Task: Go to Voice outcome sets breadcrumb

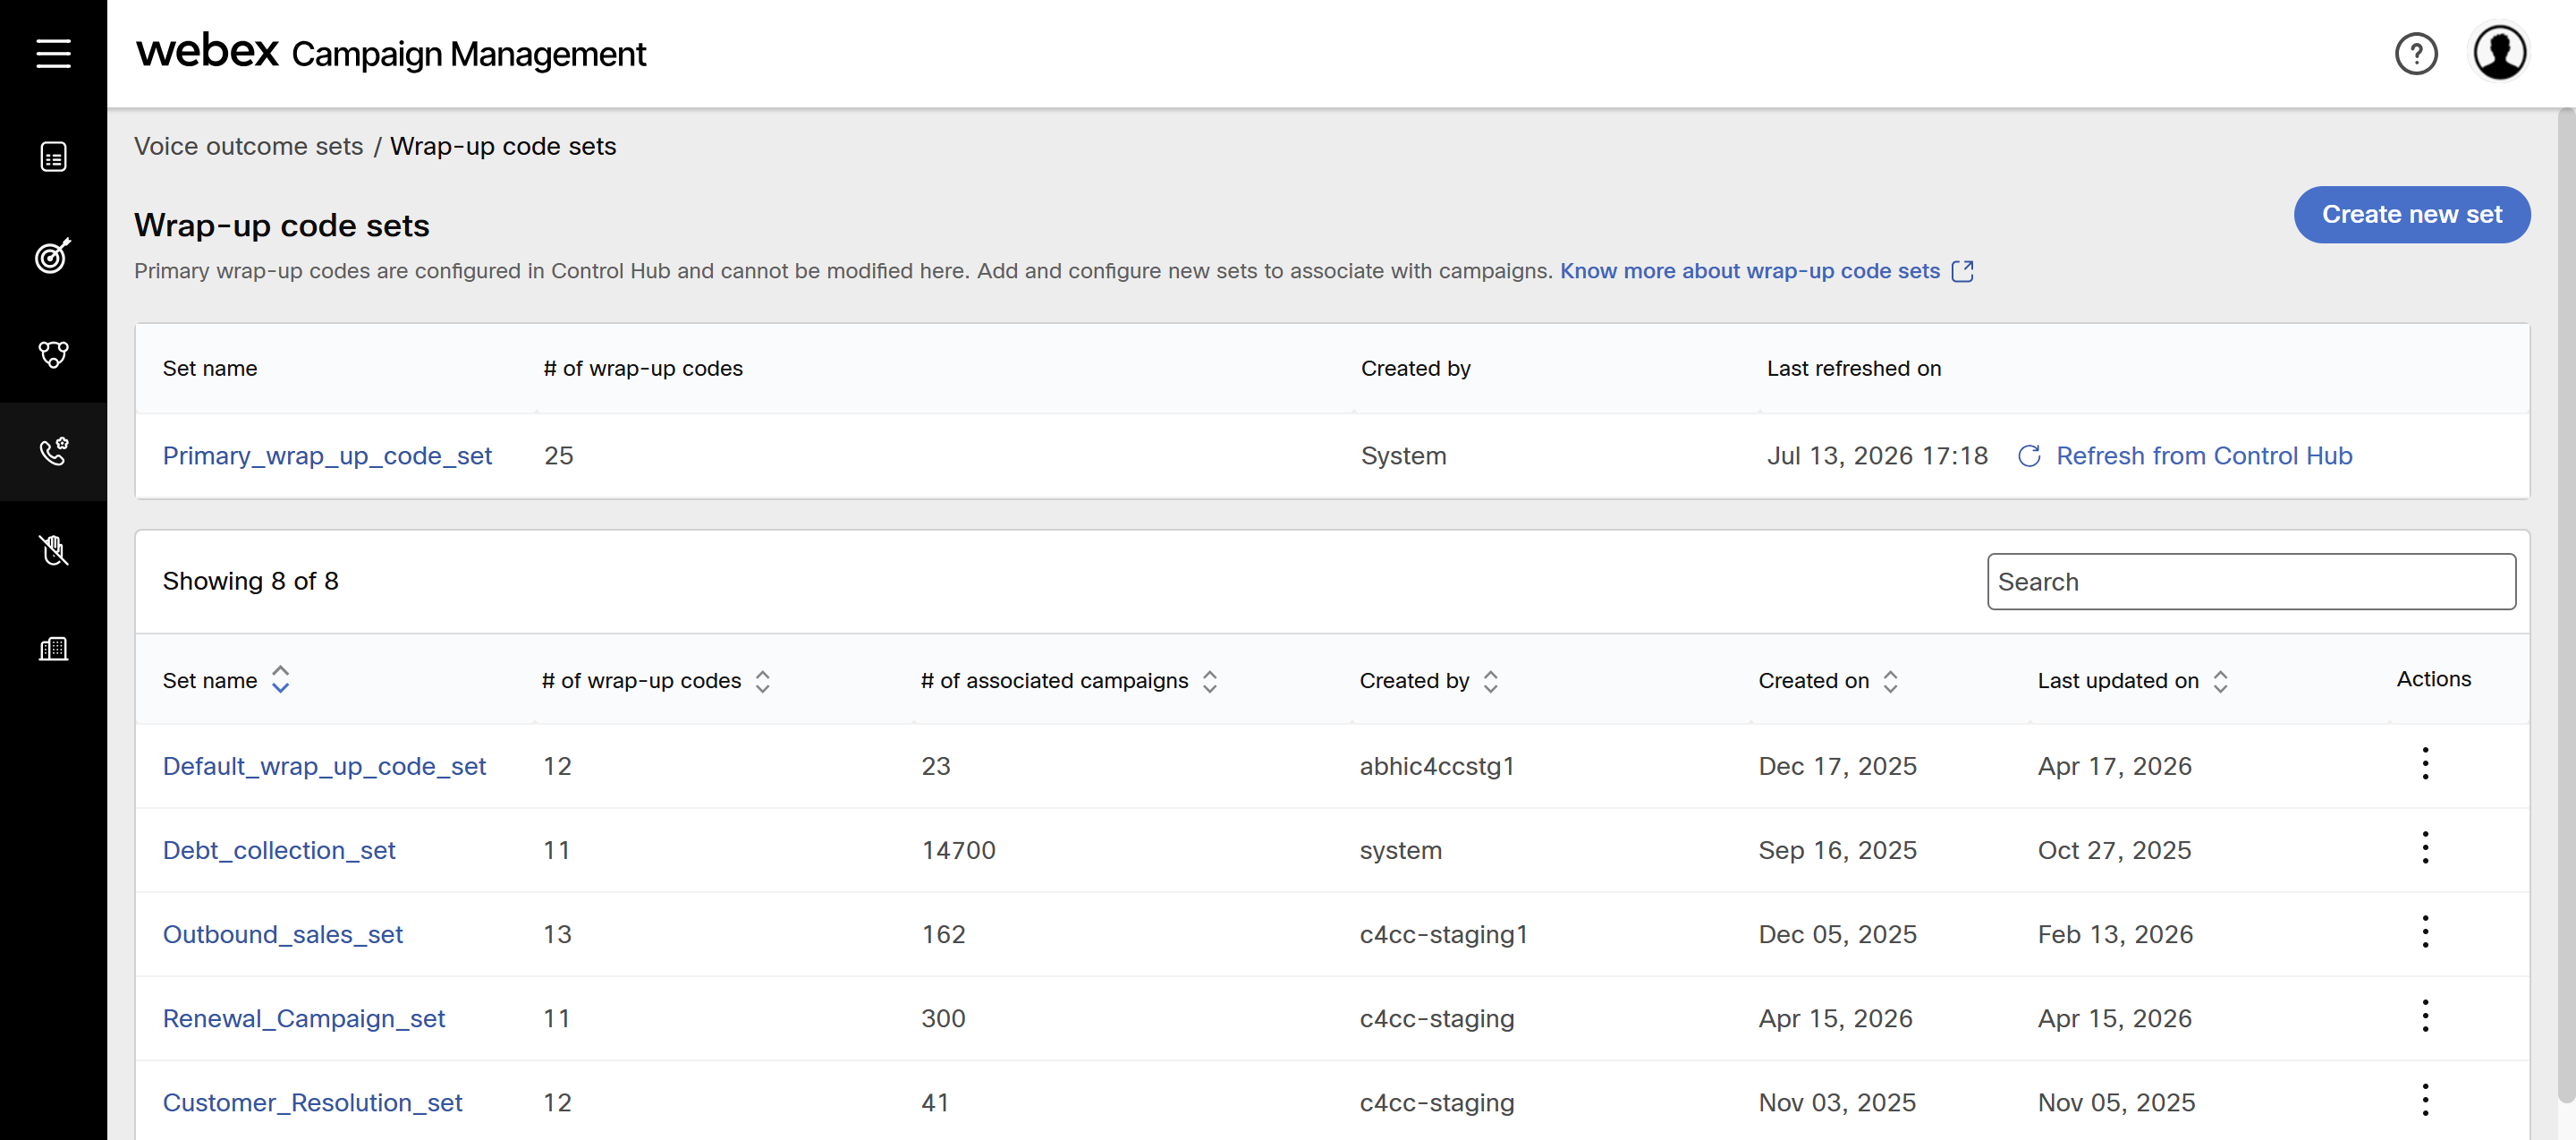Action: (248, 146)
